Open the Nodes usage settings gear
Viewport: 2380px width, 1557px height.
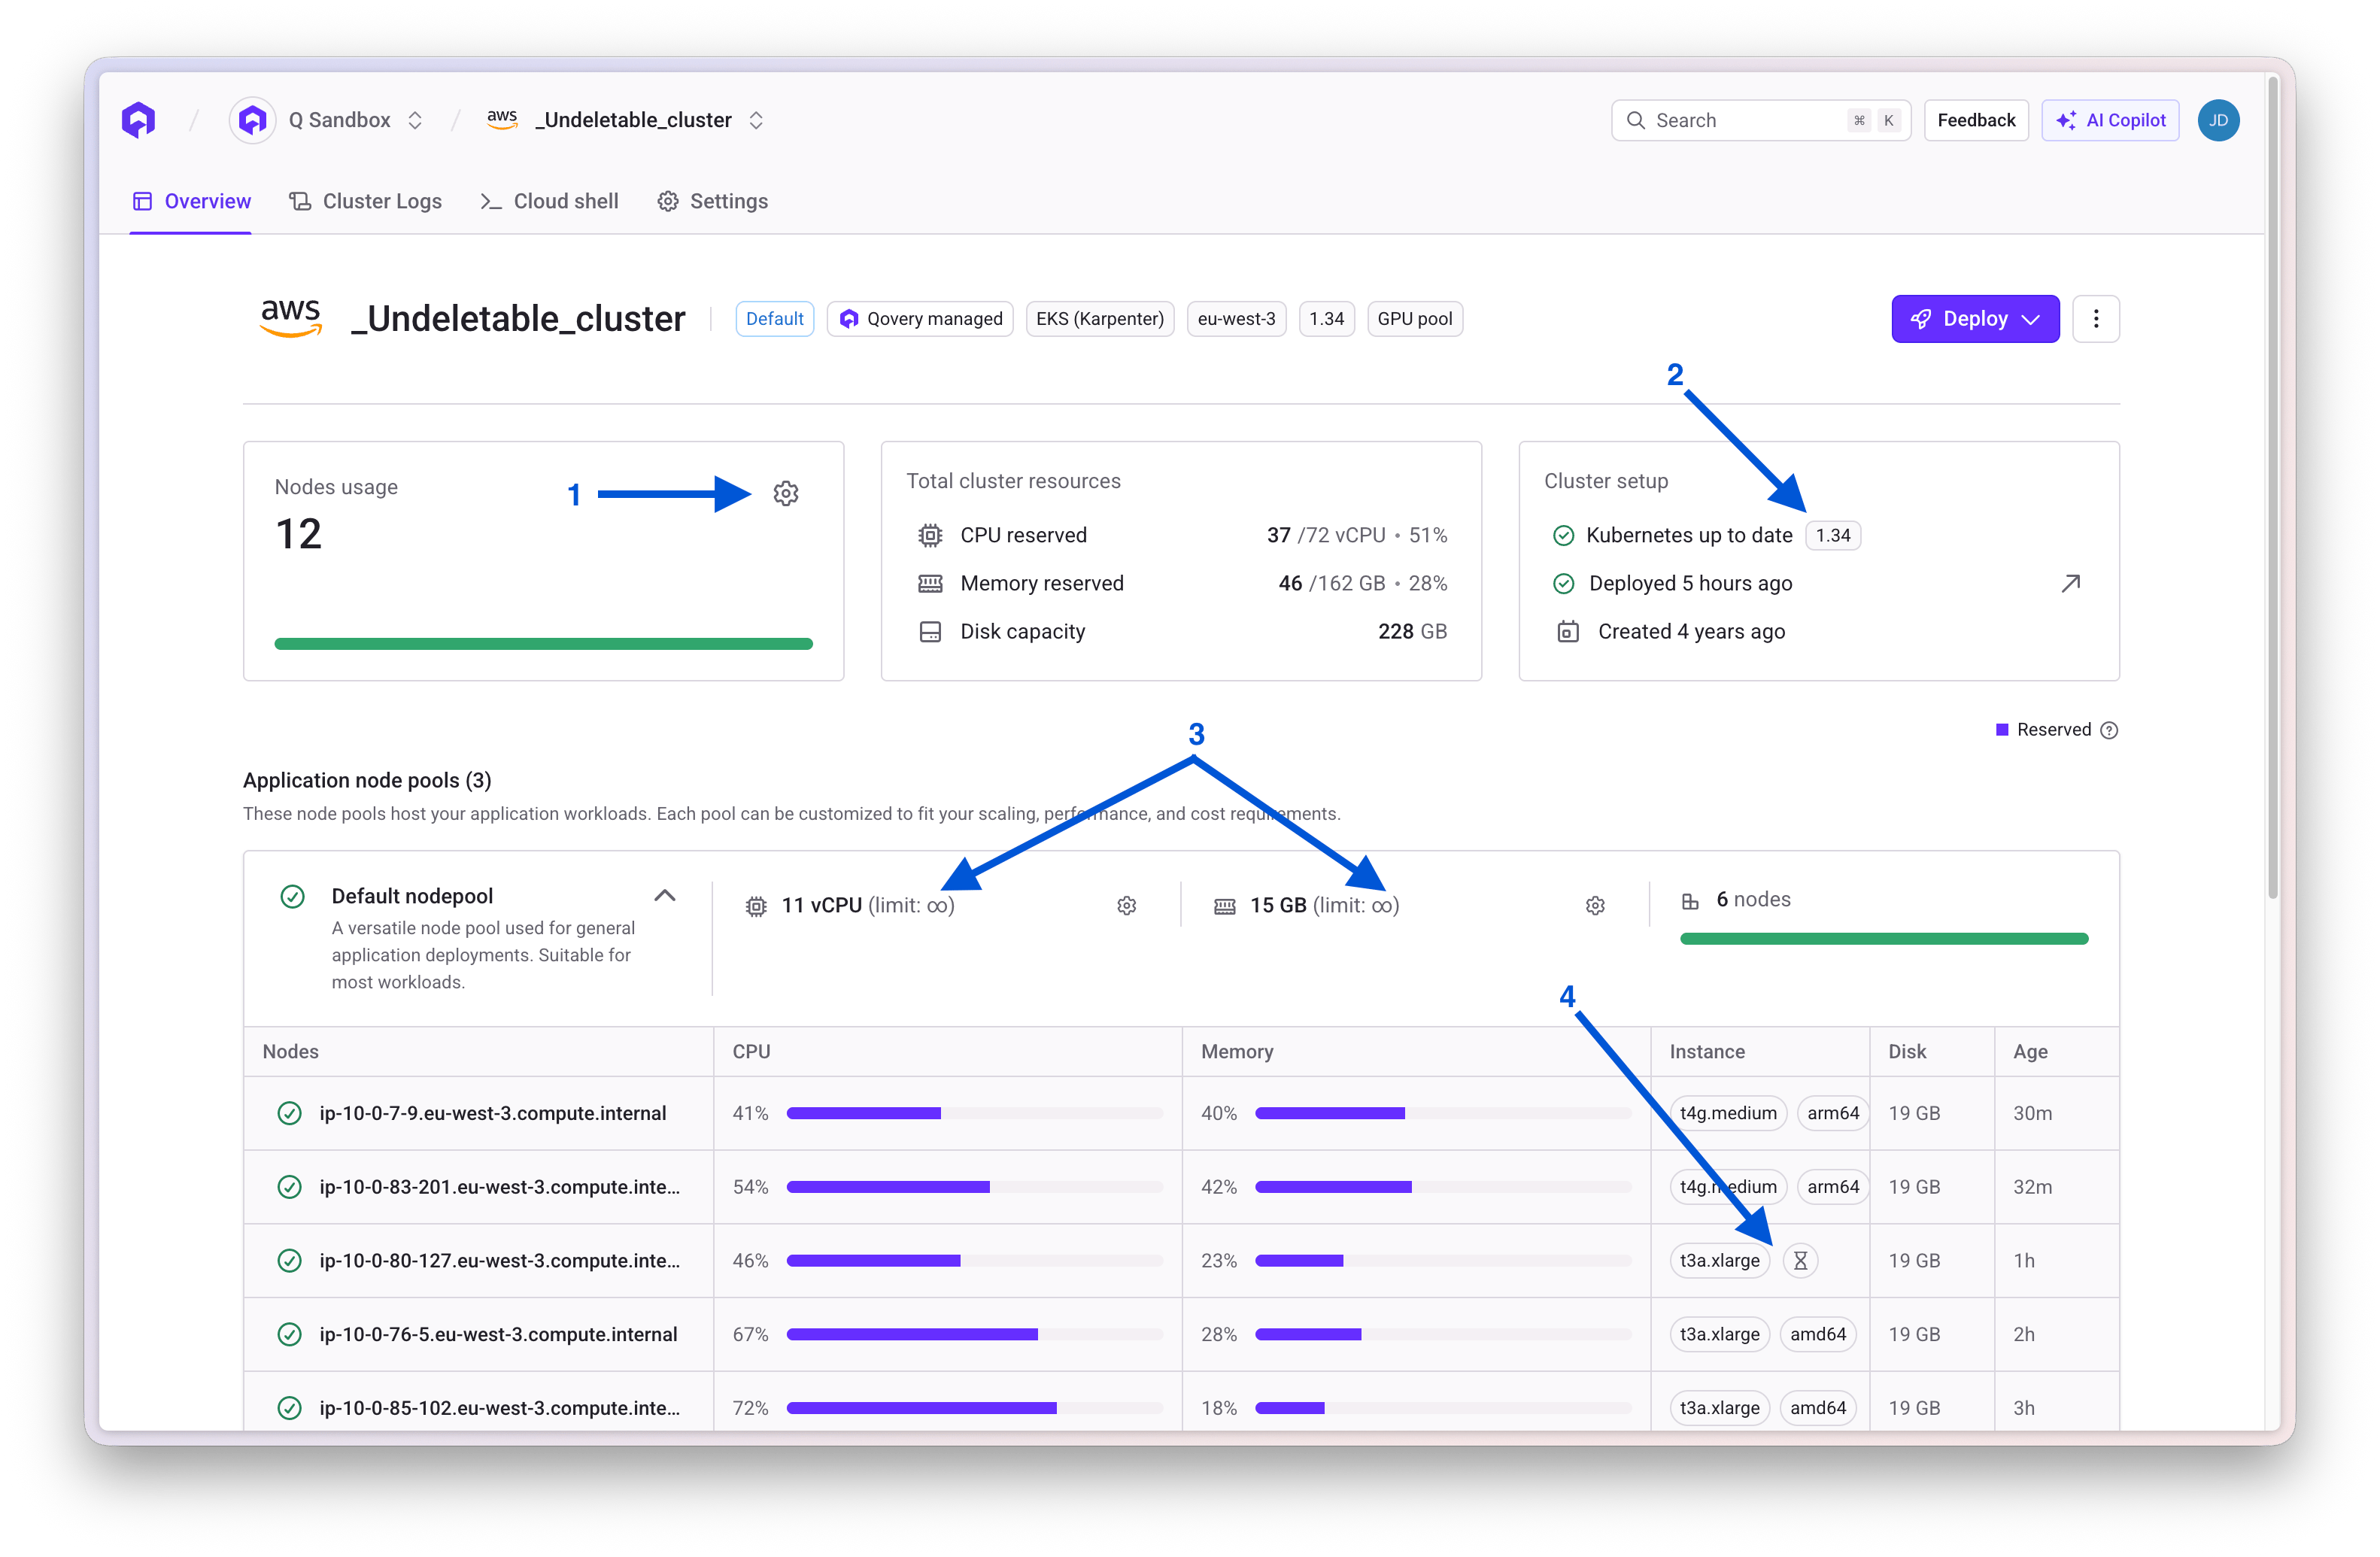click(x=786, y=493)
